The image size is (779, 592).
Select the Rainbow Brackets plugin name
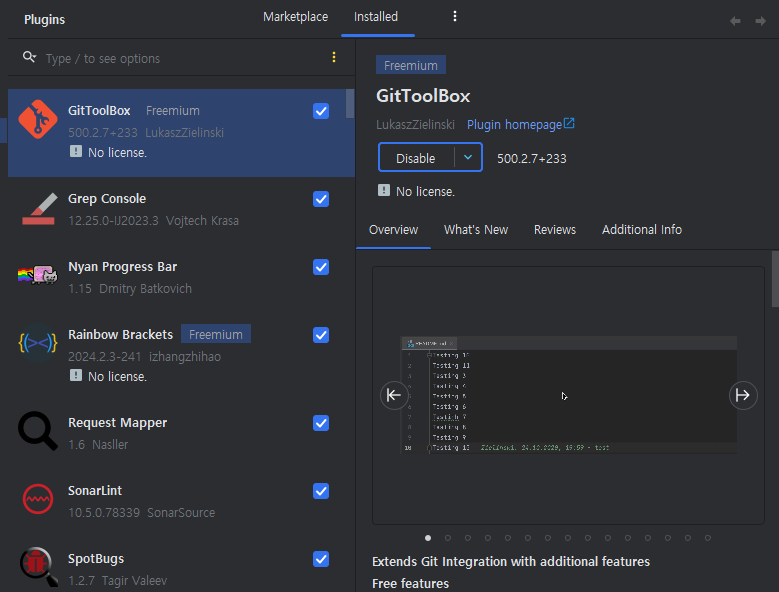click(120, 335)
